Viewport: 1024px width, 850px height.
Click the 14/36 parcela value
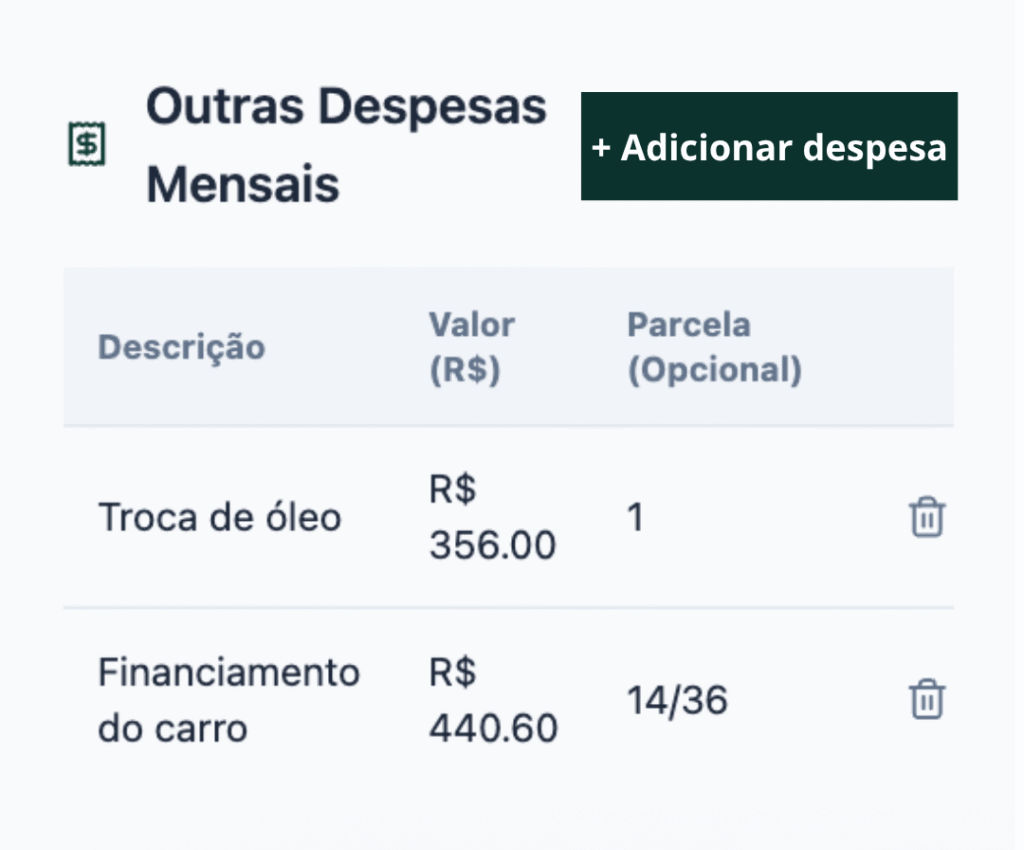point(677,700)
